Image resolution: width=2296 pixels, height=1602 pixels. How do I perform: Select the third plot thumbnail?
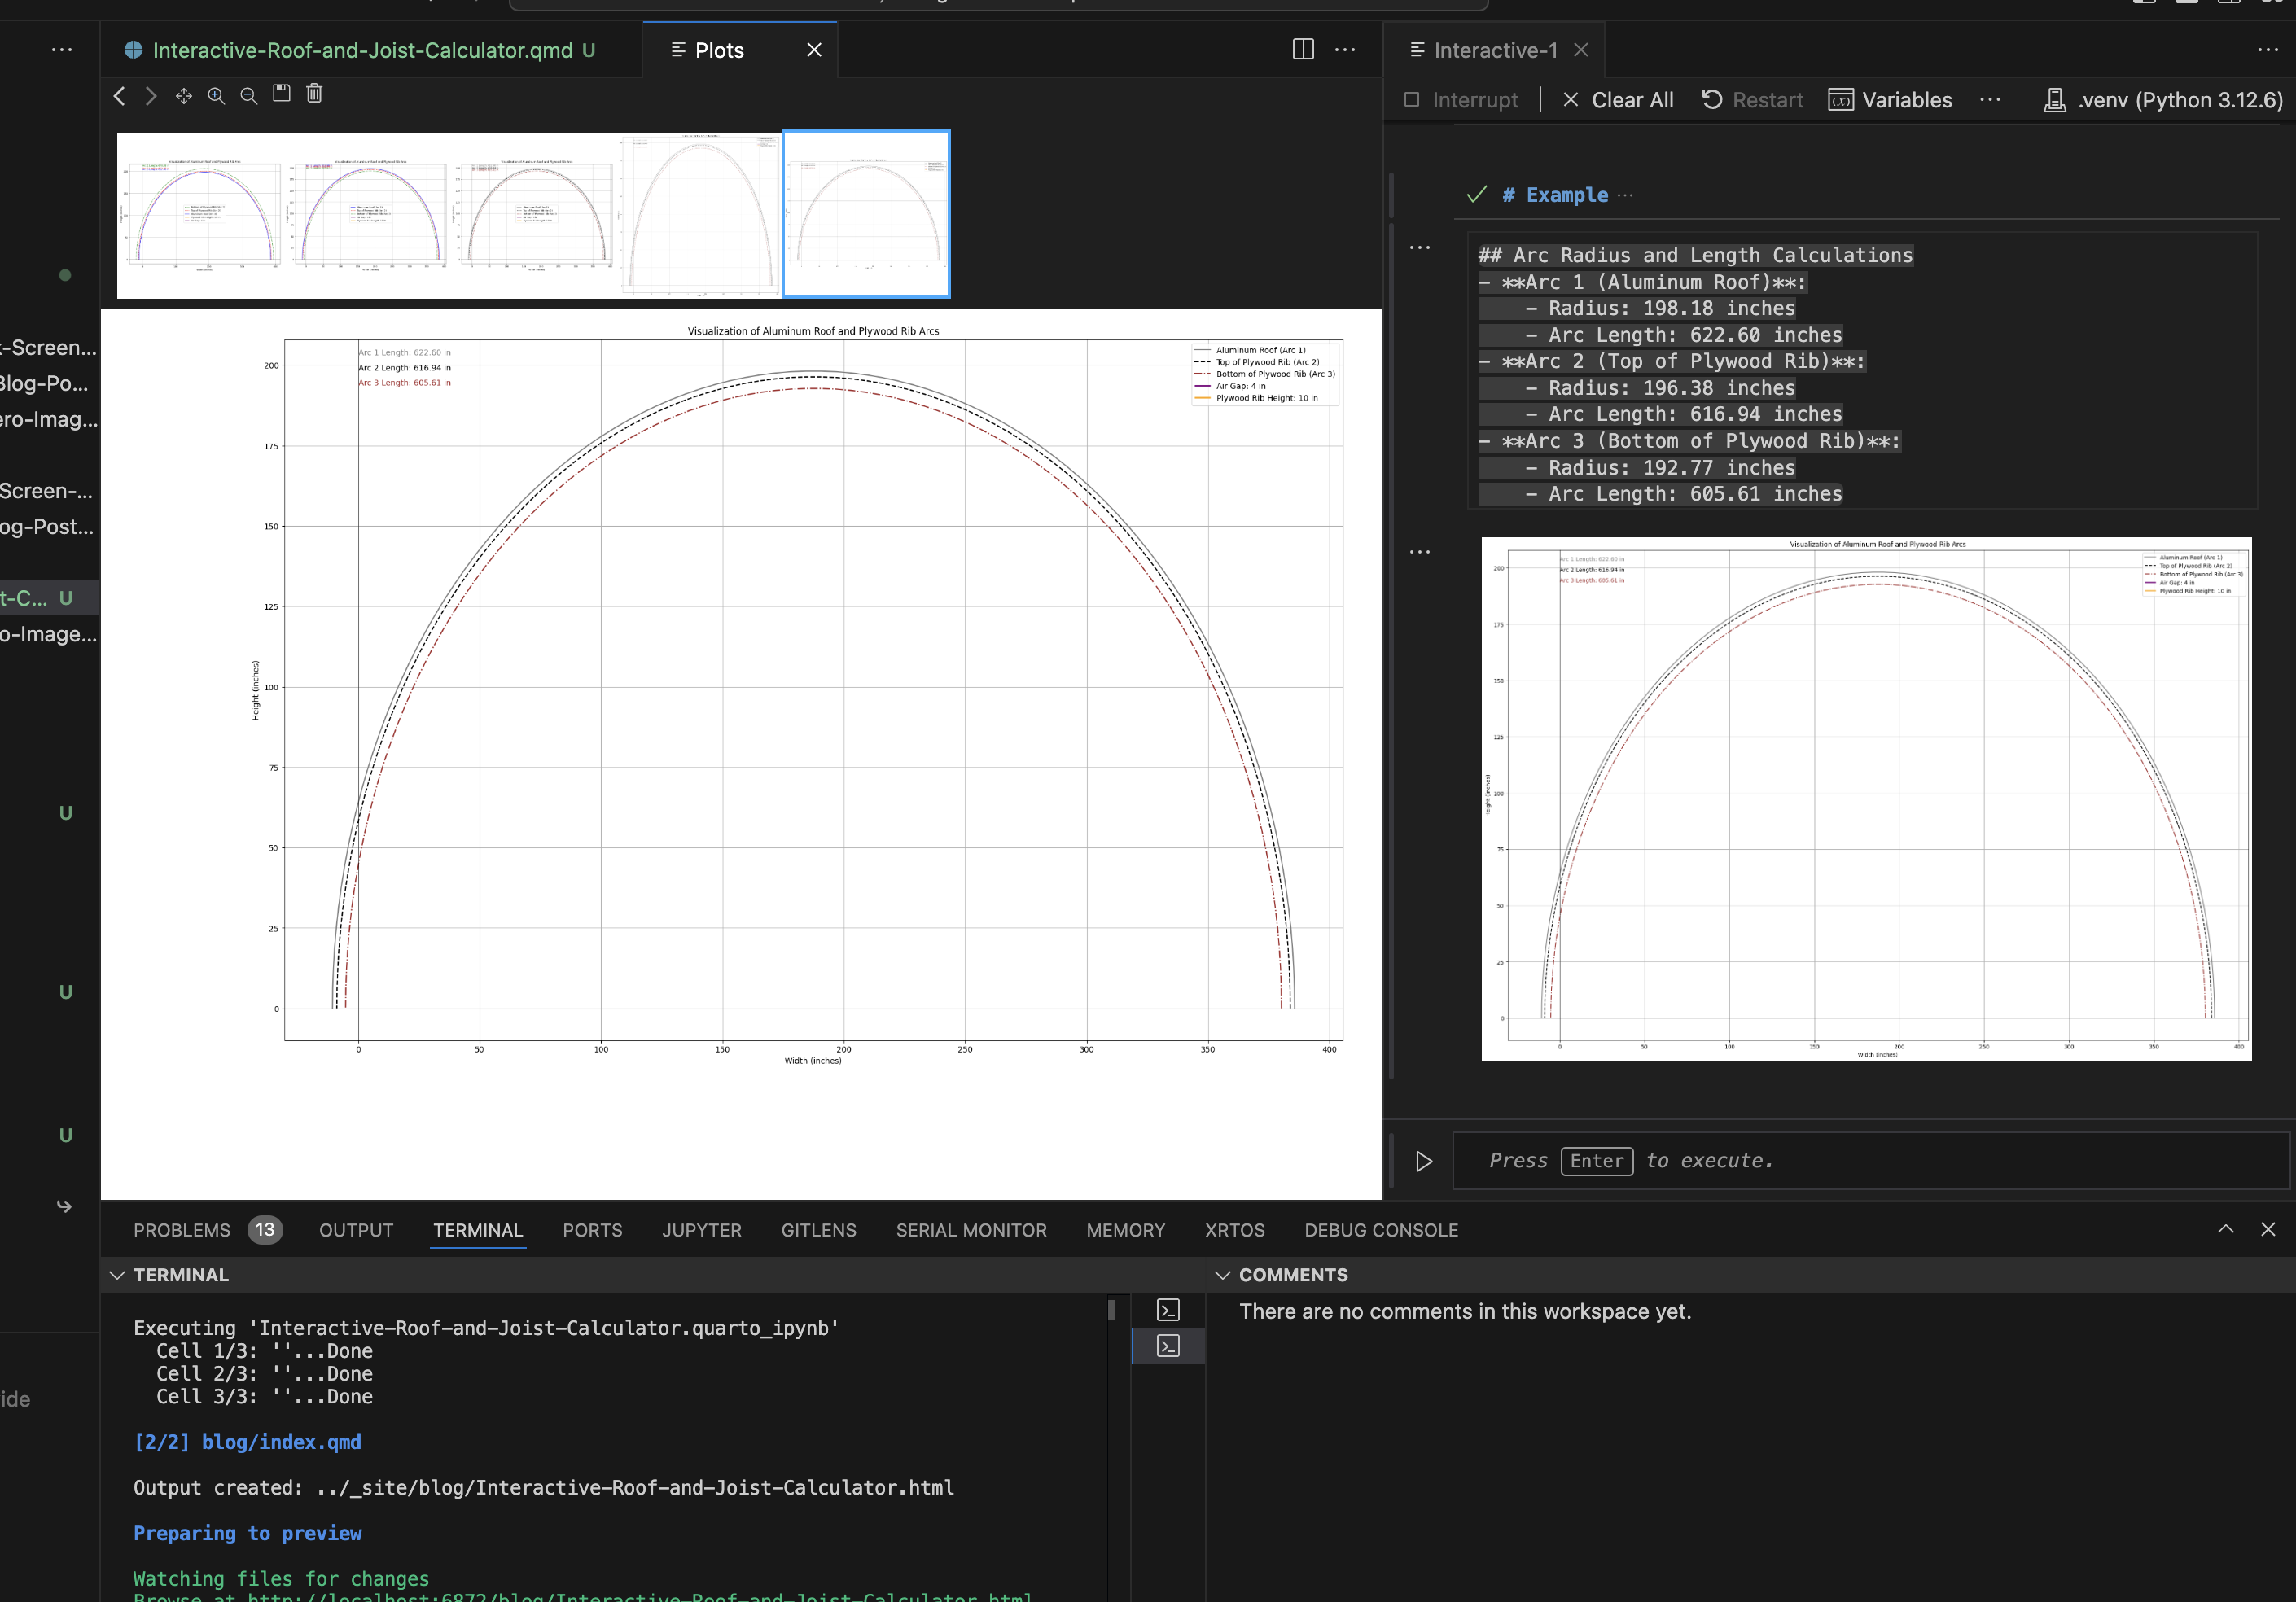(x=533, y=215)
